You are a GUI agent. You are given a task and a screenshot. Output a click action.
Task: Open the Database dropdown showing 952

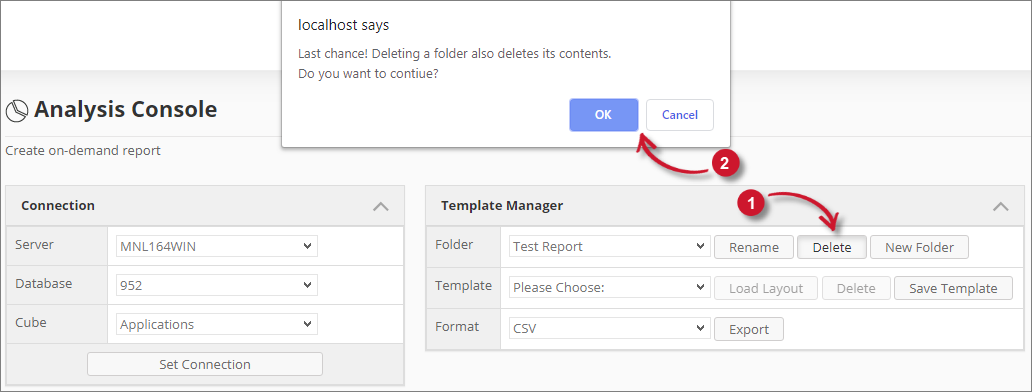pyautogui.click(x=217, y=285)
